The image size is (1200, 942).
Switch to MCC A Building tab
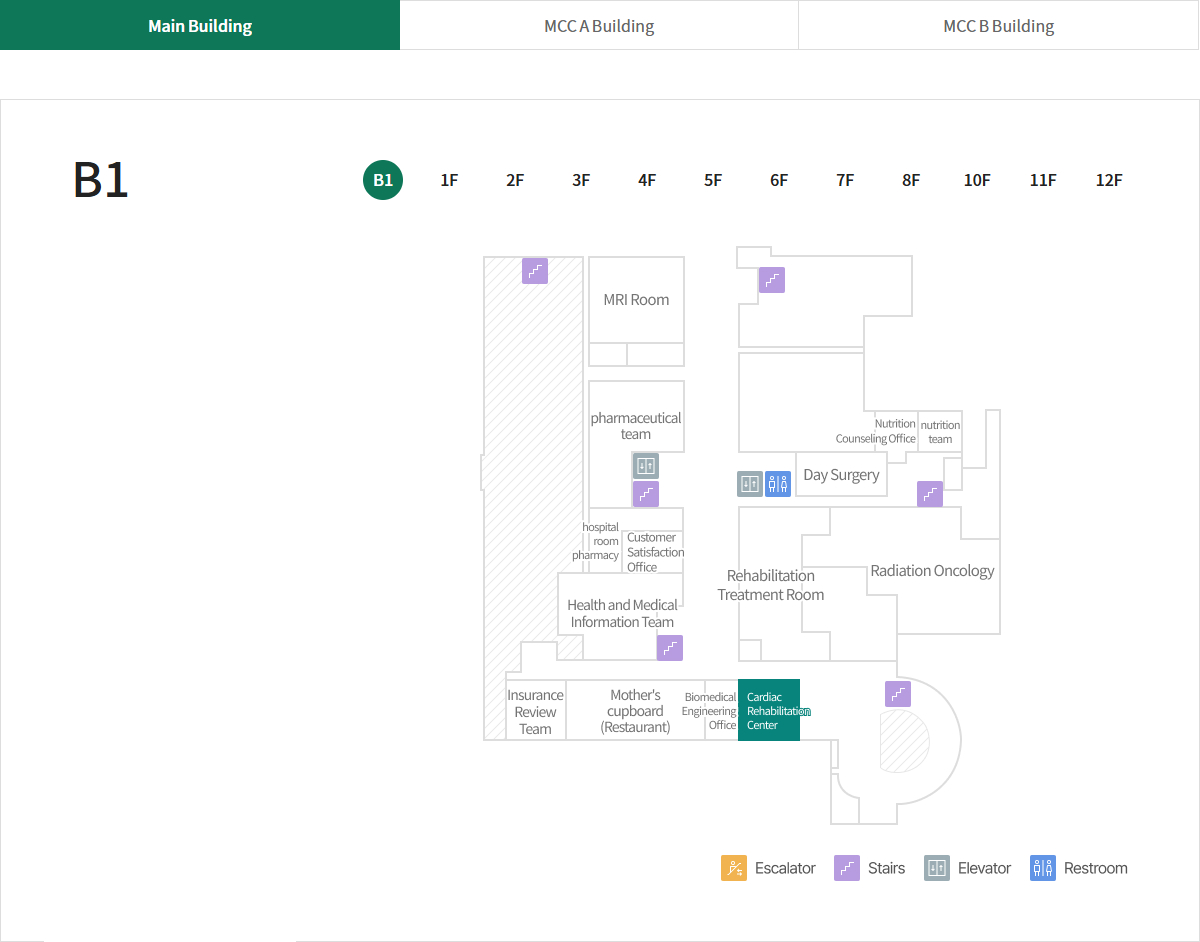coord(599,26)
